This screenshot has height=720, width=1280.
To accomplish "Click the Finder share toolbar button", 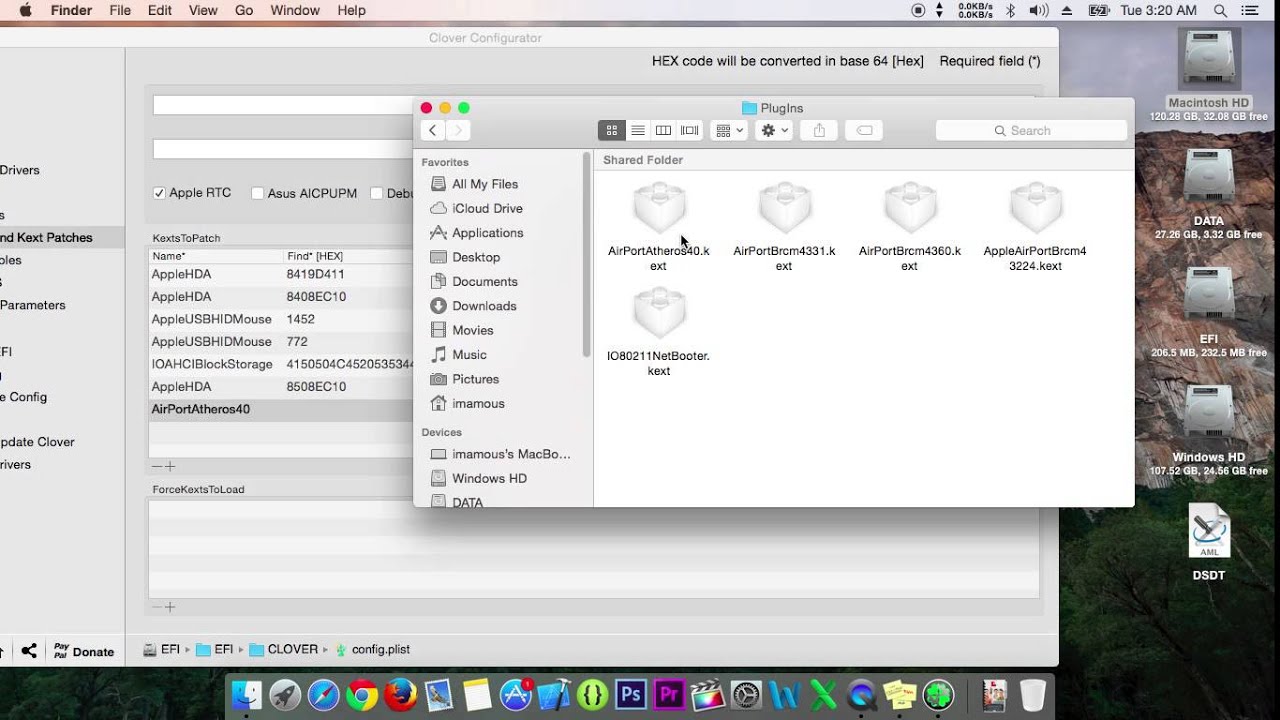I will pyautogui.click(x=819, y=131).
